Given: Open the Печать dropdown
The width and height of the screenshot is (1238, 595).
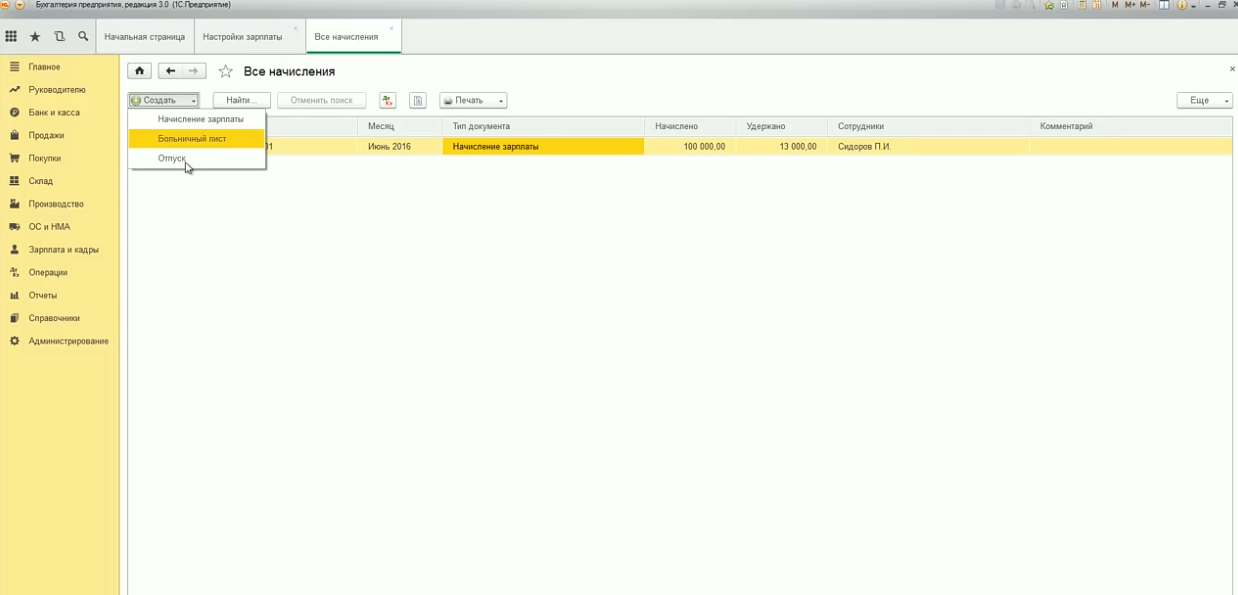Looking at the screenshot, I should click(473, 100).
